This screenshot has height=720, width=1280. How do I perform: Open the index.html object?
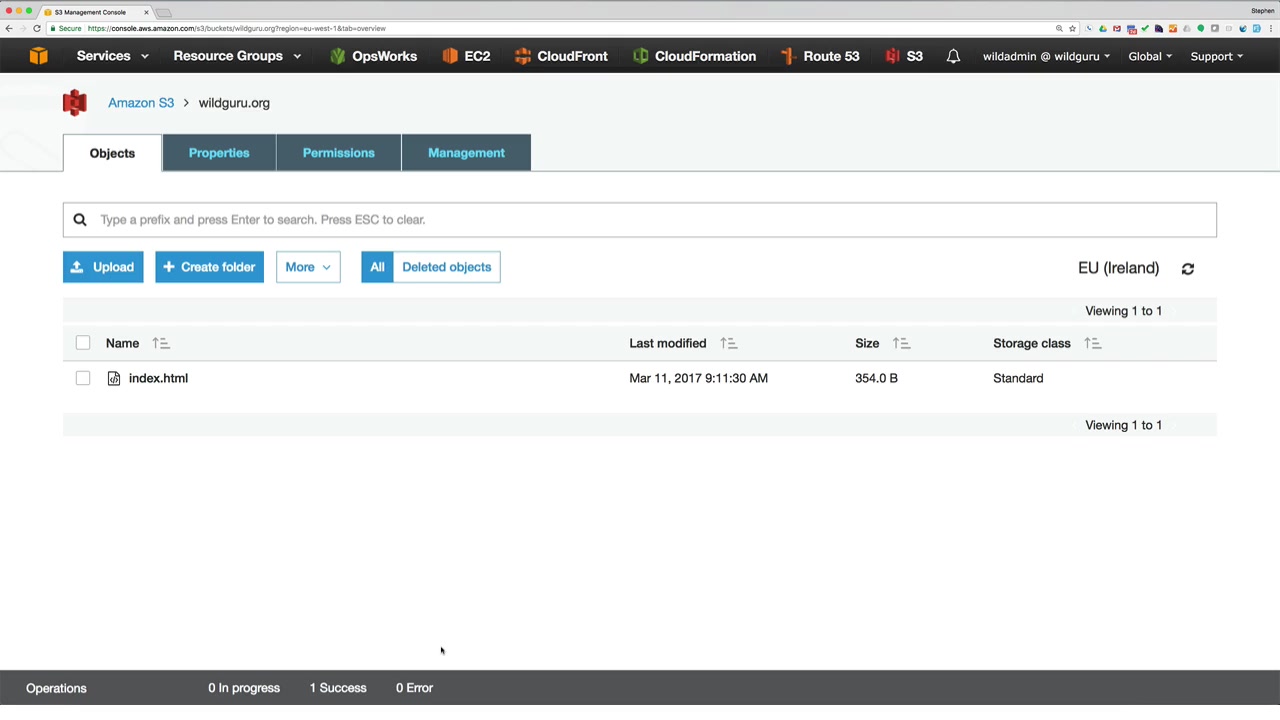(158, 378)
